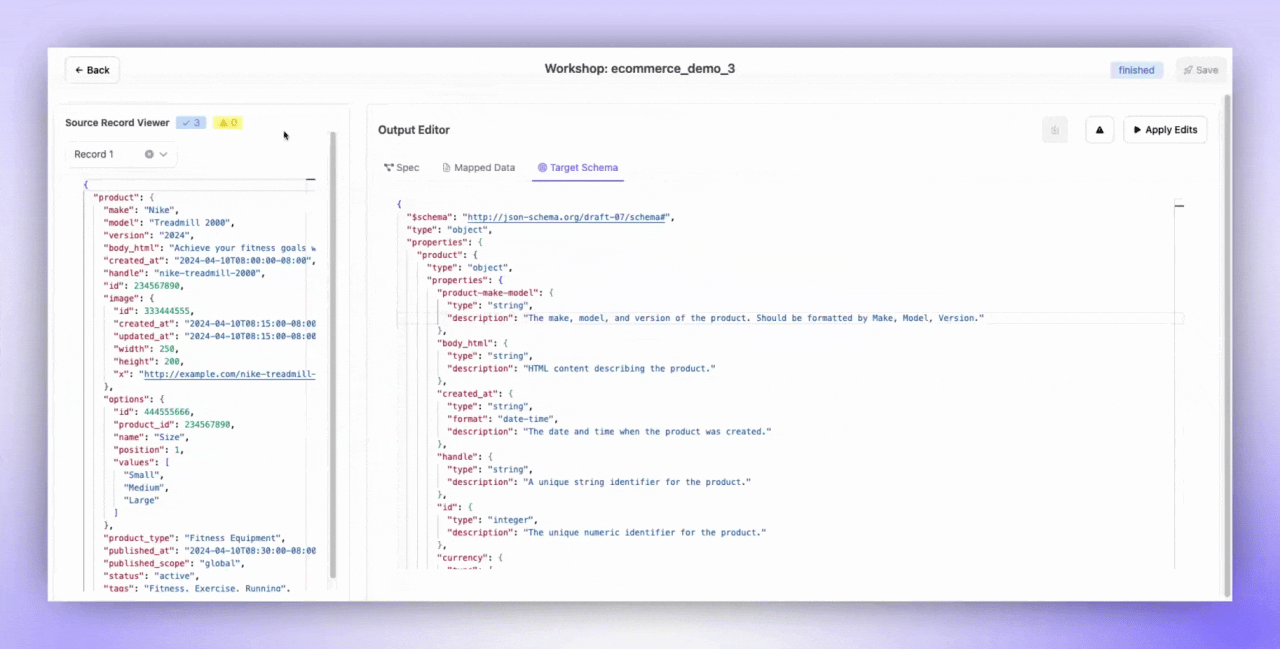
Task: Click the yellow warning badge showing 0
Action: (x=227, y=123)
